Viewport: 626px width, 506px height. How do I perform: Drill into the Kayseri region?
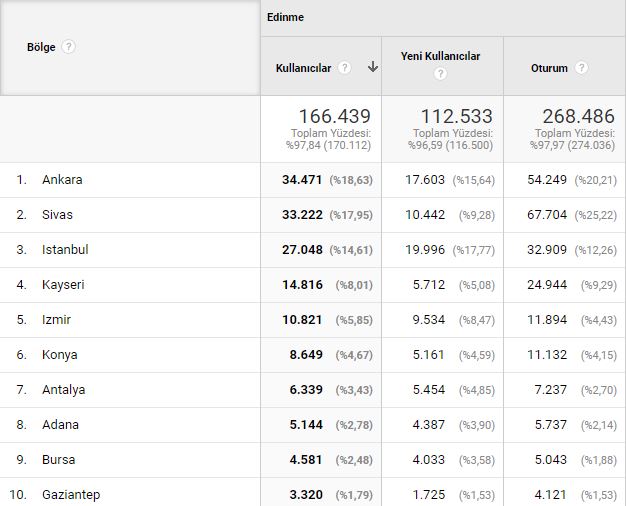(63, 285)
